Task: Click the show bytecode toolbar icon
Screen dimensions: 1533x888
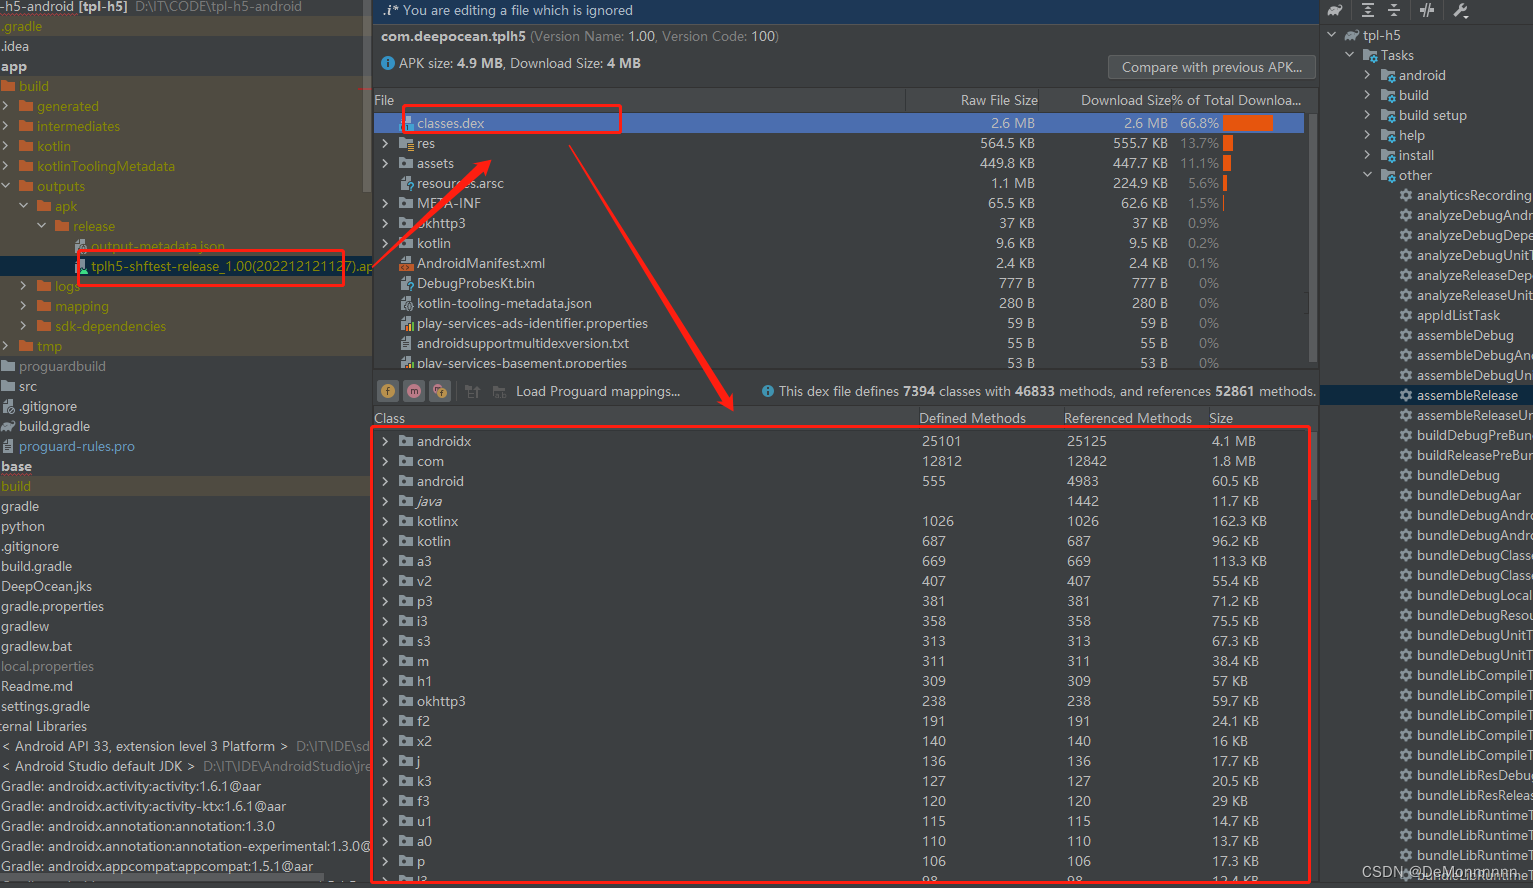Action: [x=473, y=391]
